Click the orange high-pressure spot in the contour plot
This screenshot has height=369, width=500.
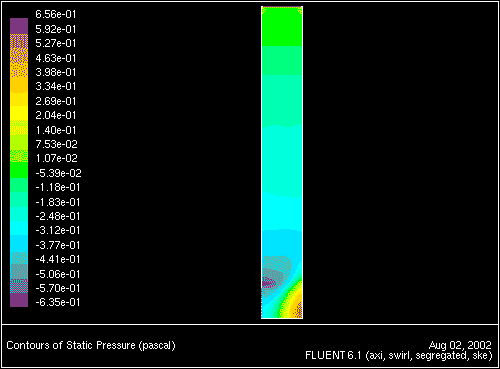point(296,305)
